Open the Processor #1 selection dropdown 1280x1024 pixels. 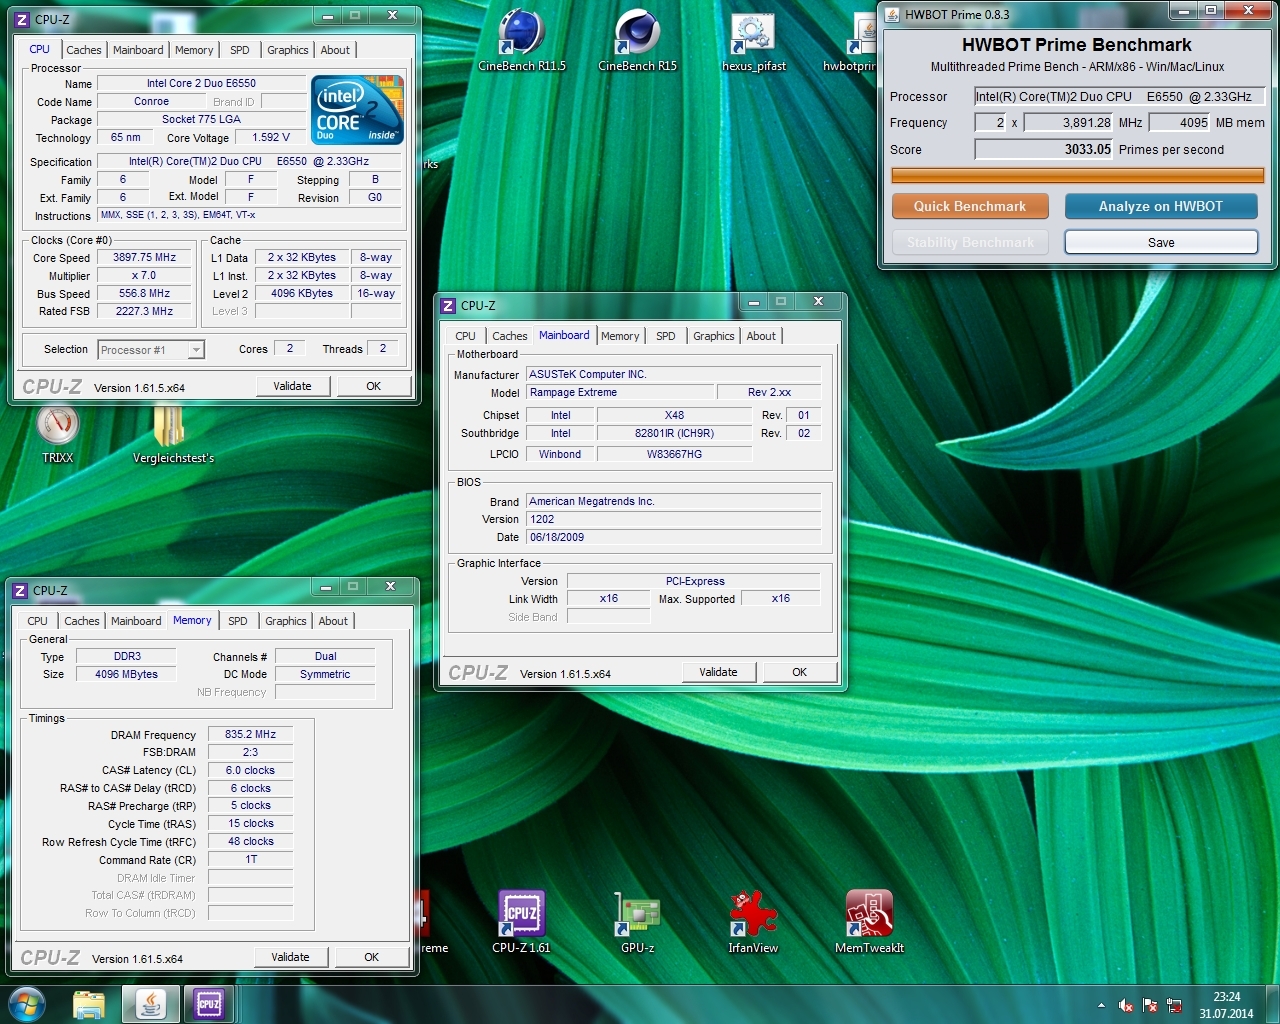[151, 350]
